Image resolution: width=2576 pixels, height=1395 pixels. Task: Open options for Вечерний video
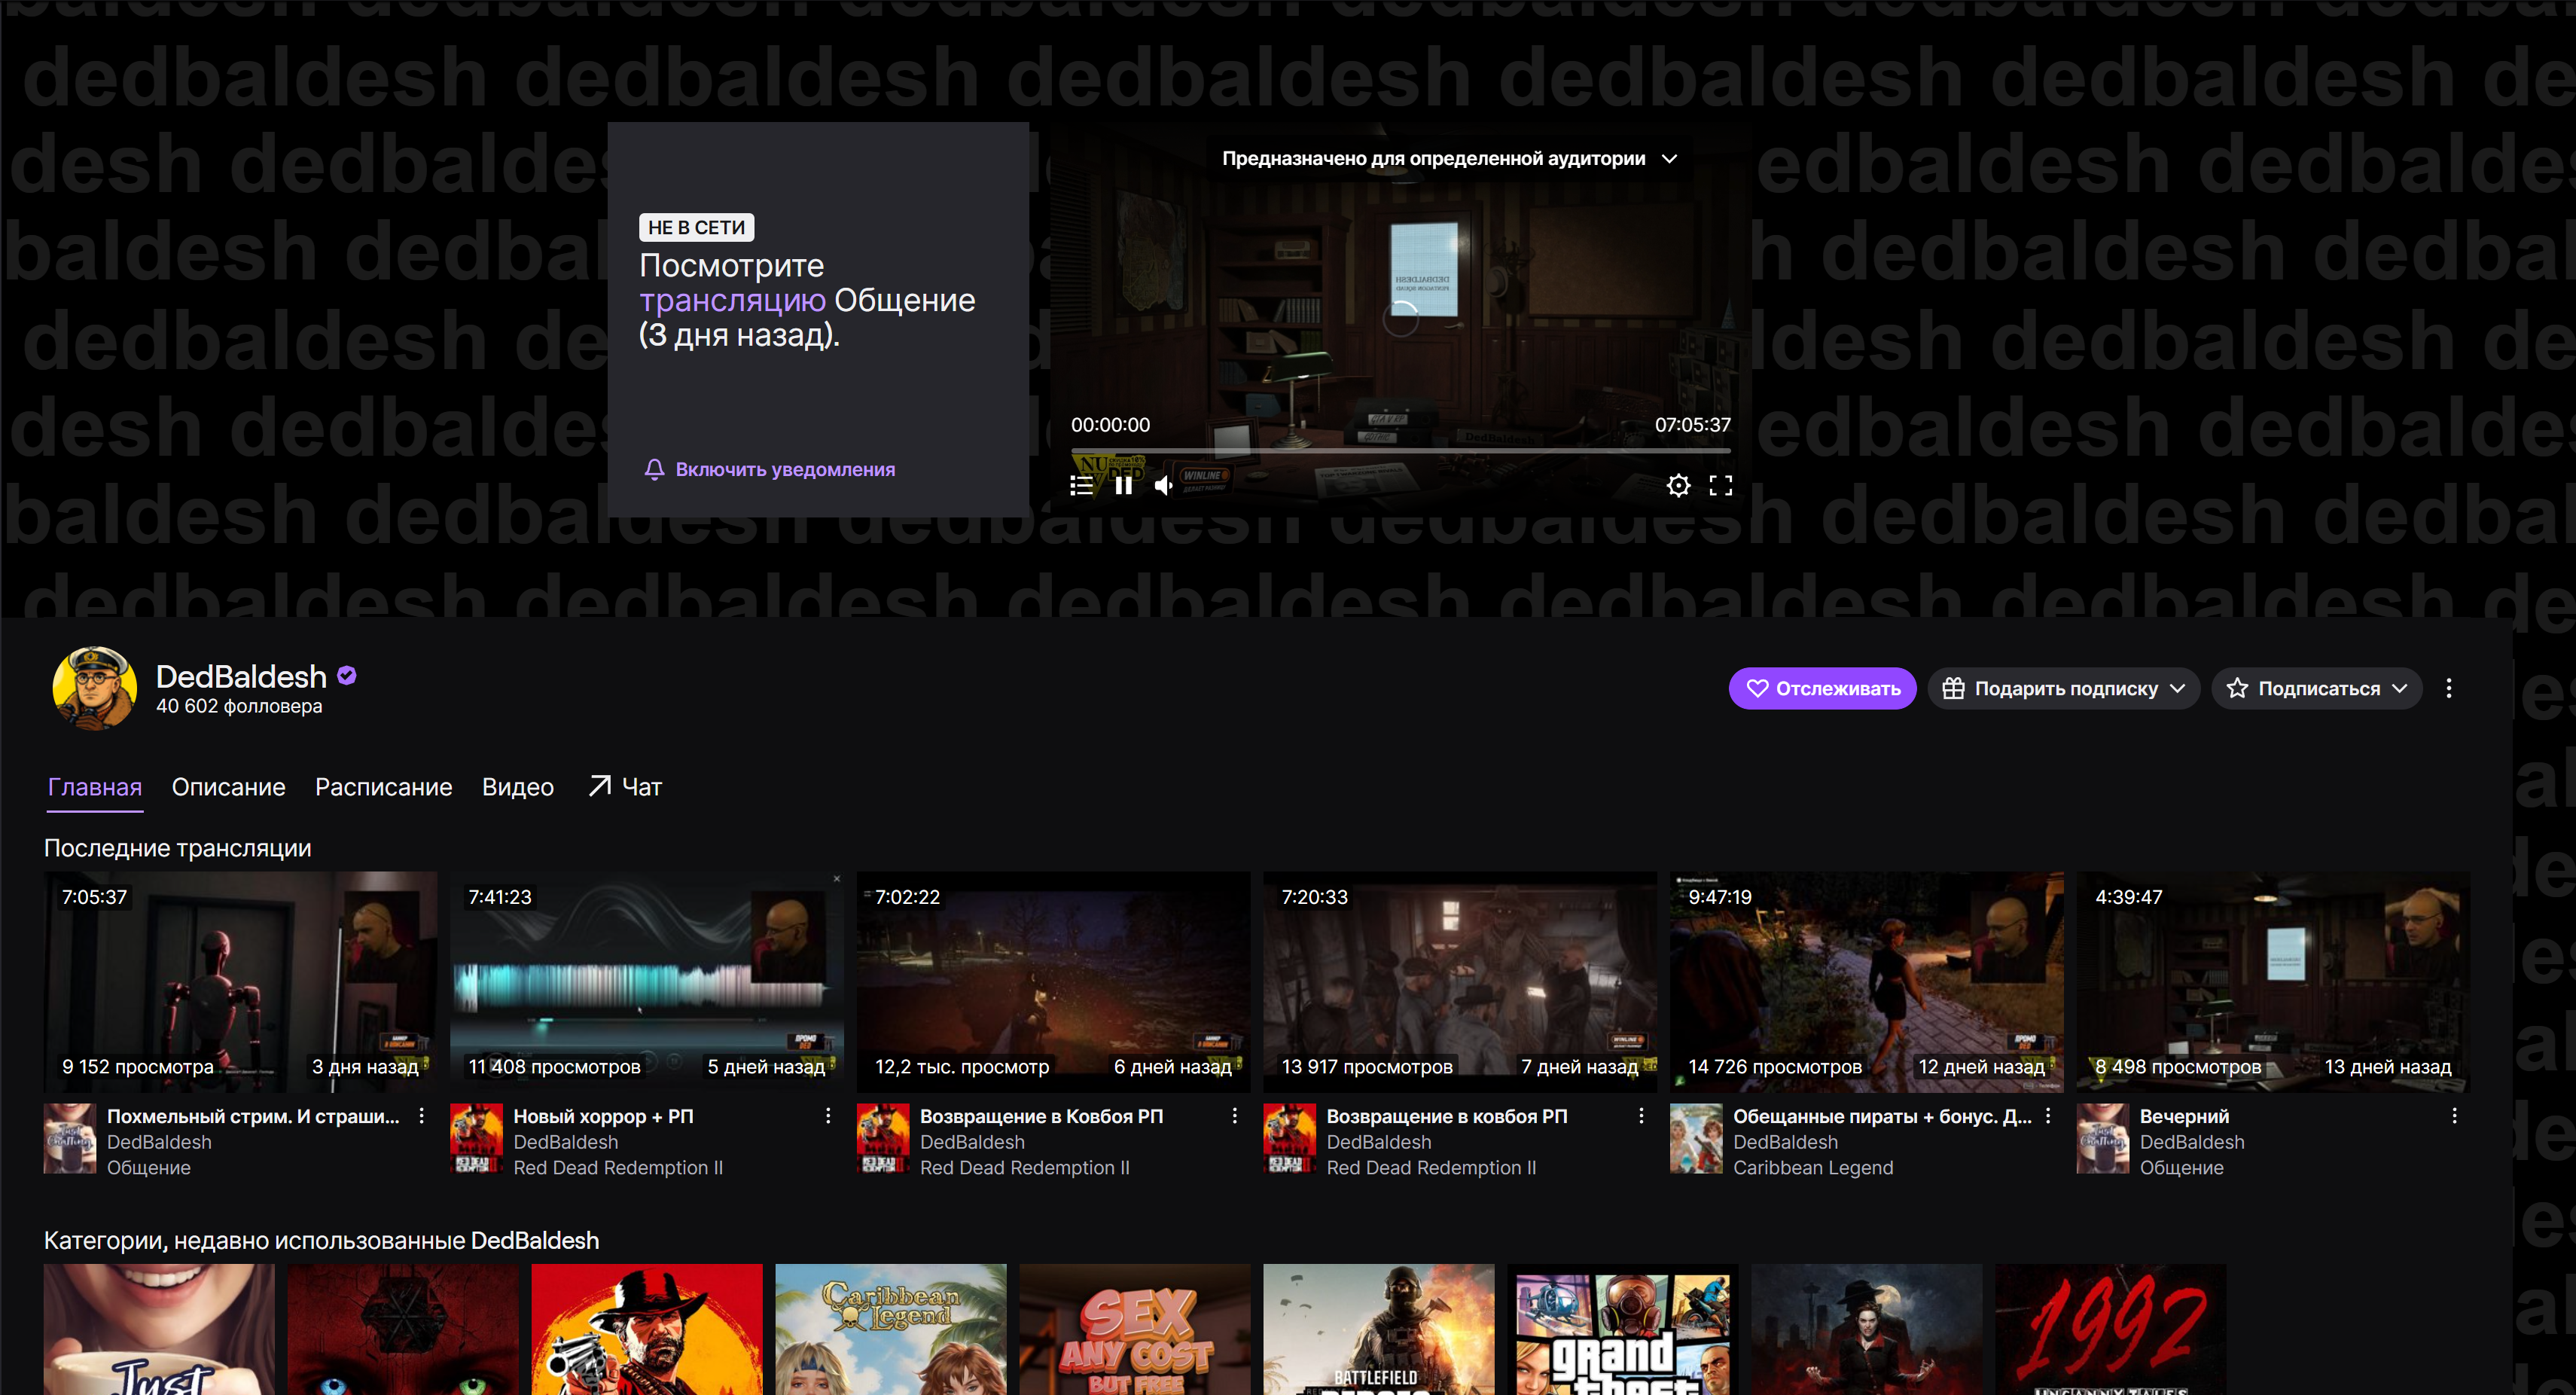(2454, 1116)
